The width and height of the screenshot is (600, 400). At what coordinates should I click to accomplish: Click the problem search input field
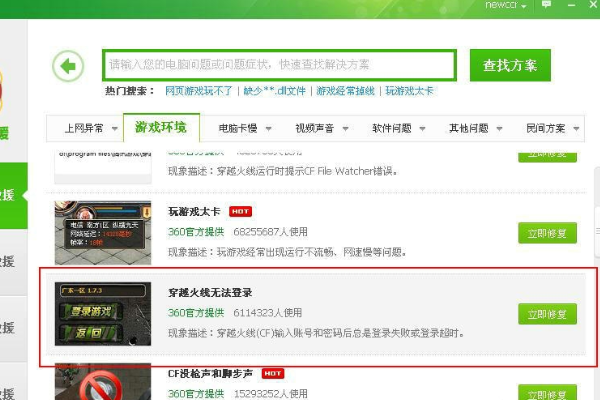pyautogui.click(x=279, y=65)
